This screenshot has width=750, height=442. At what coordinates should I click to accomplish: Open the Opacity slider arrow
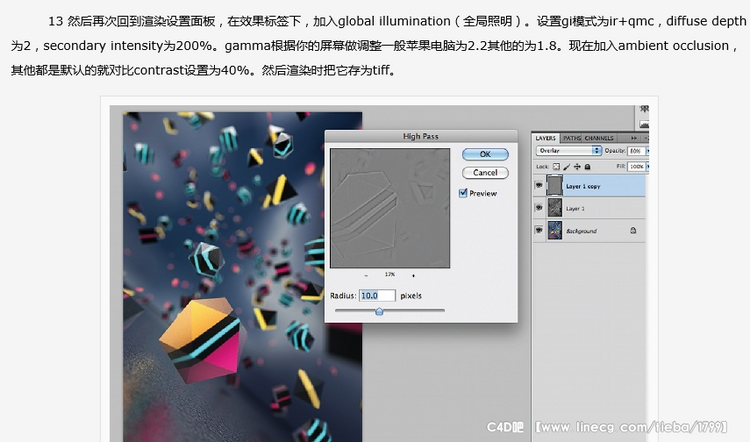647,151
